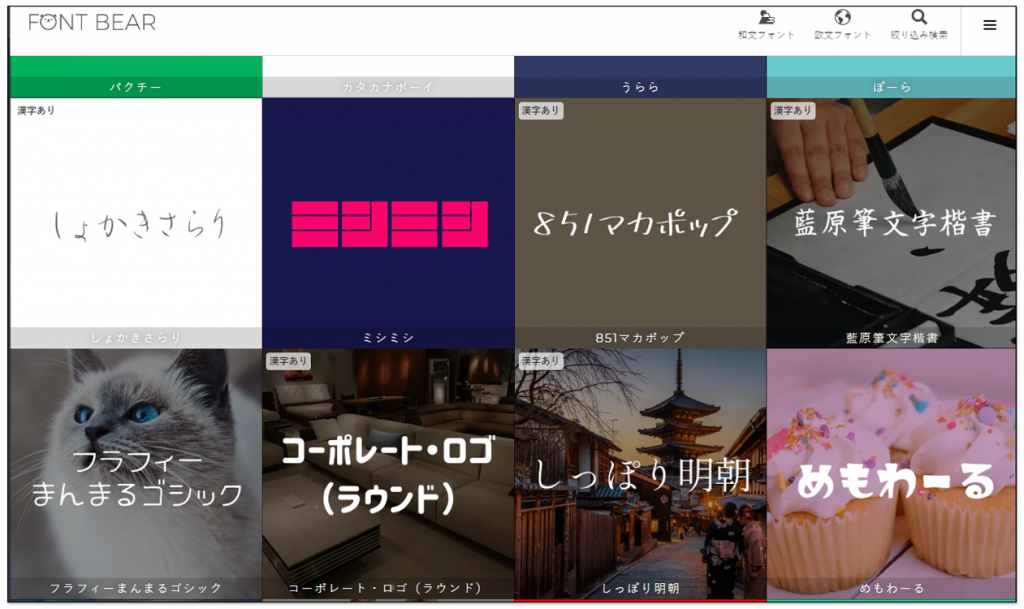Screen dimensions: 1024x609
Task: Open the しょかきさらり font preview
Action: [x=136, y=223]
